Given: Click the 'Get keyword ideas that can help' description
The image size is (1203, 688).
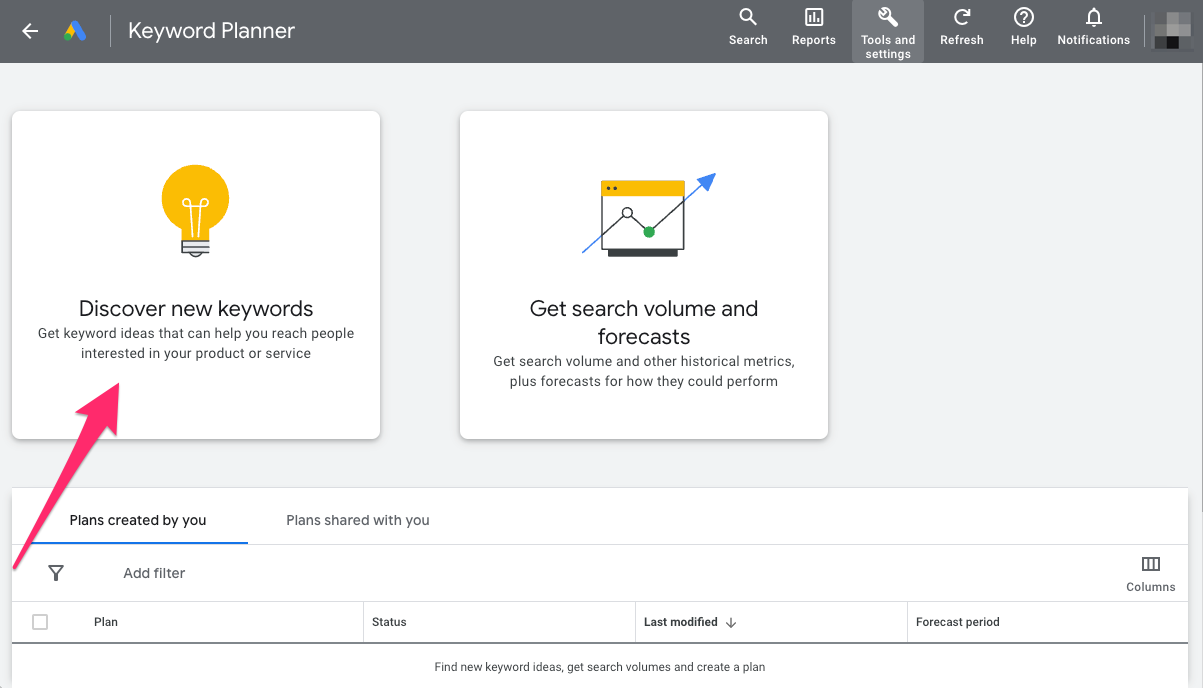Looking at the screenshot, I should (x=196, y=343).
